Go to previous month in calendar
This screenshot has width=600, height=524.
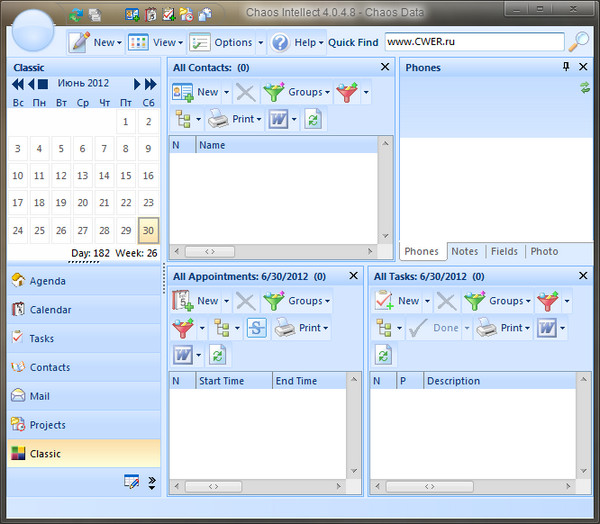(31, 84)
